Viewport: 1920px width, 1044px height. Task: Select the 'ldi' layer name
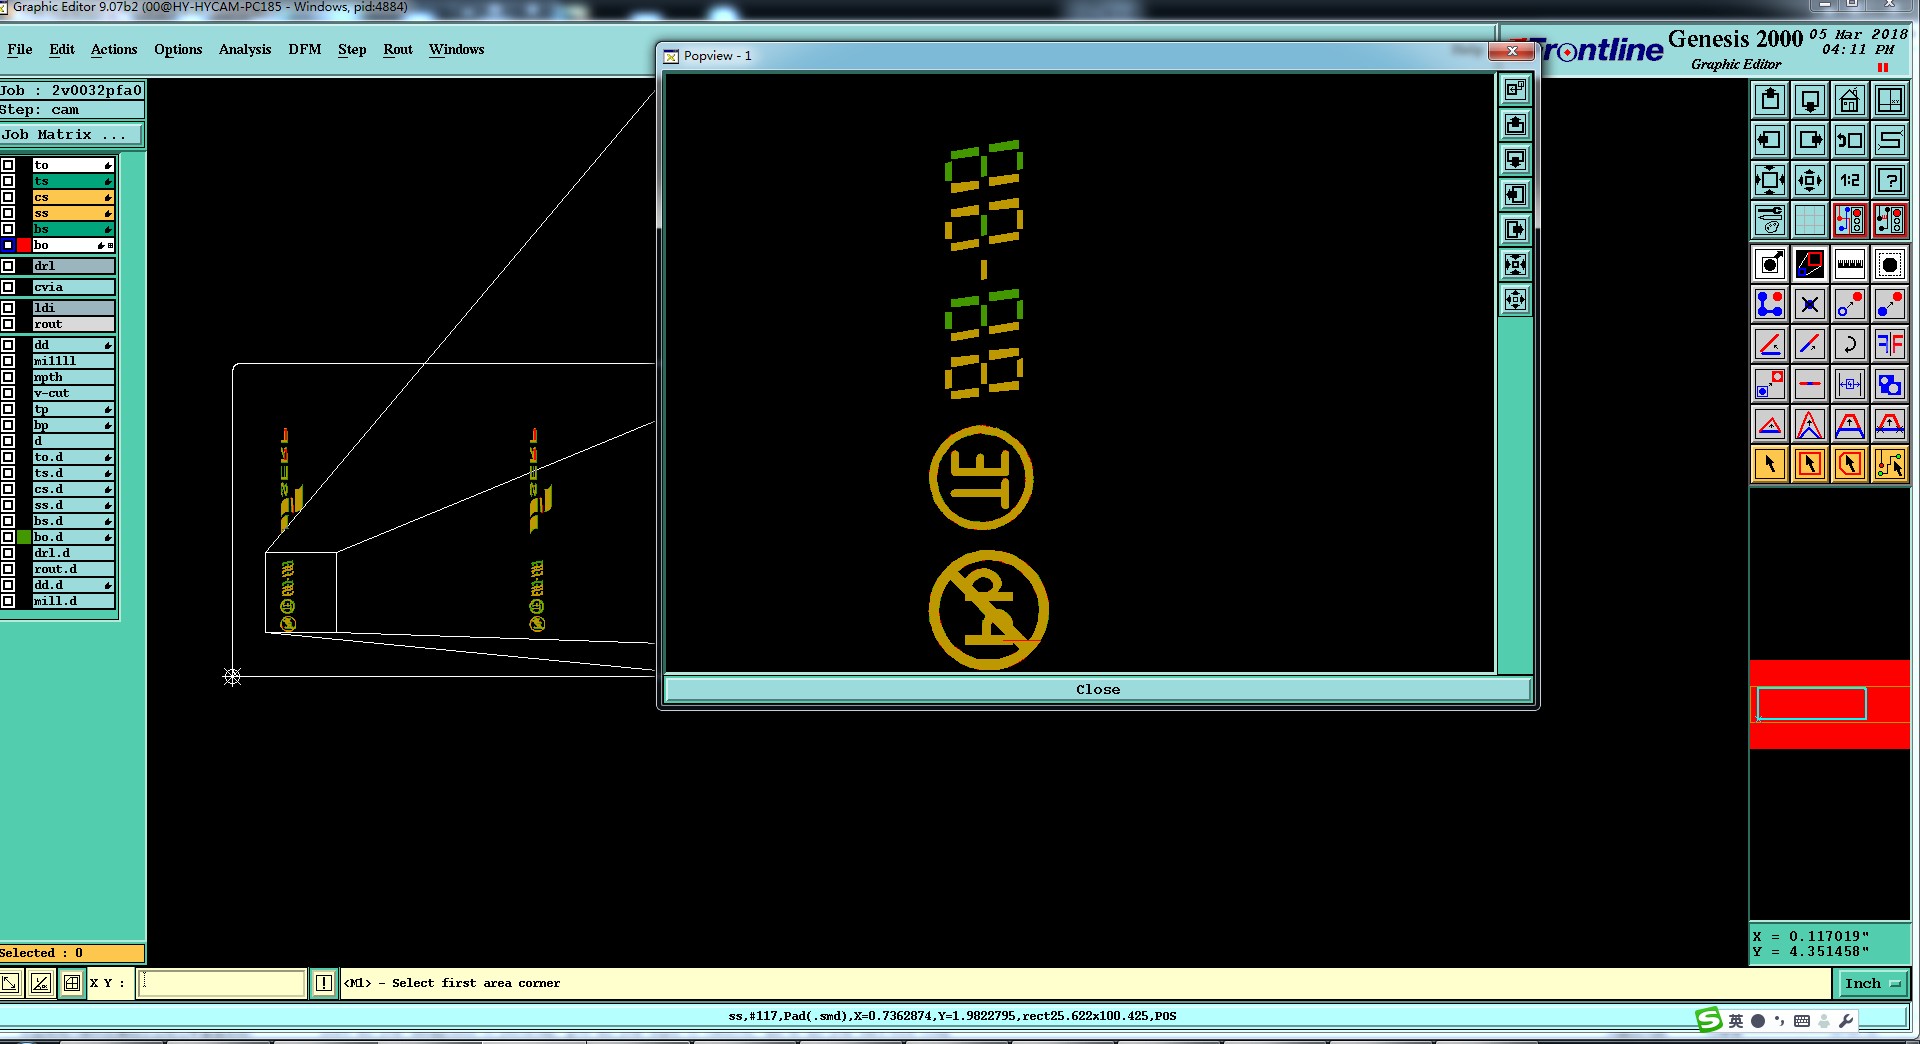click(x=73, y=308)
